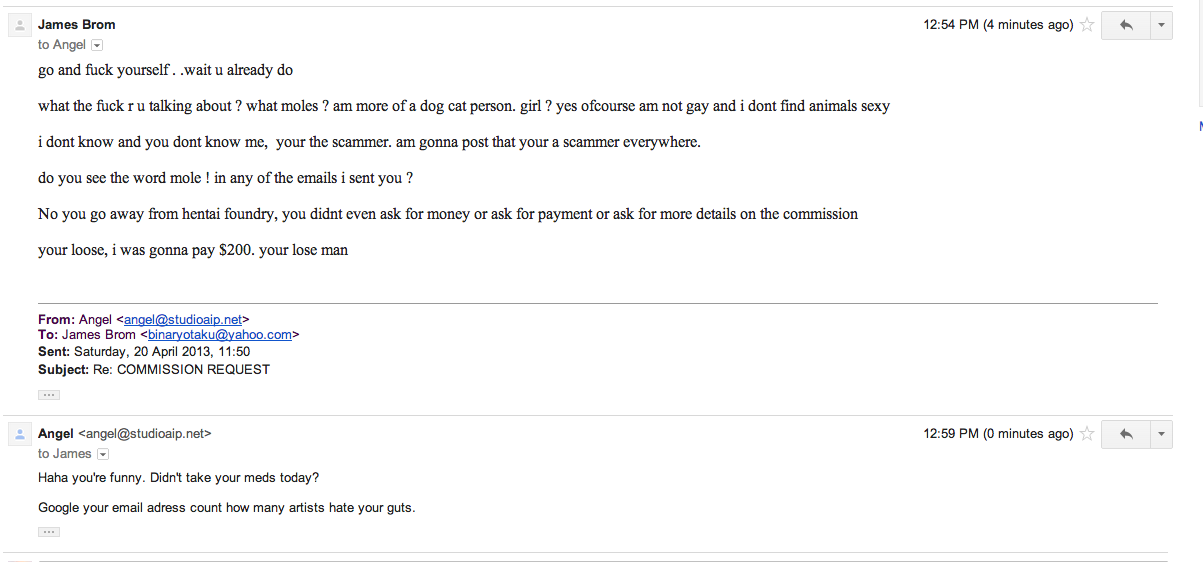The image size is (1203, 562).
Task: Open more options next to Angel's reply button
Action: pos(1161,434)
